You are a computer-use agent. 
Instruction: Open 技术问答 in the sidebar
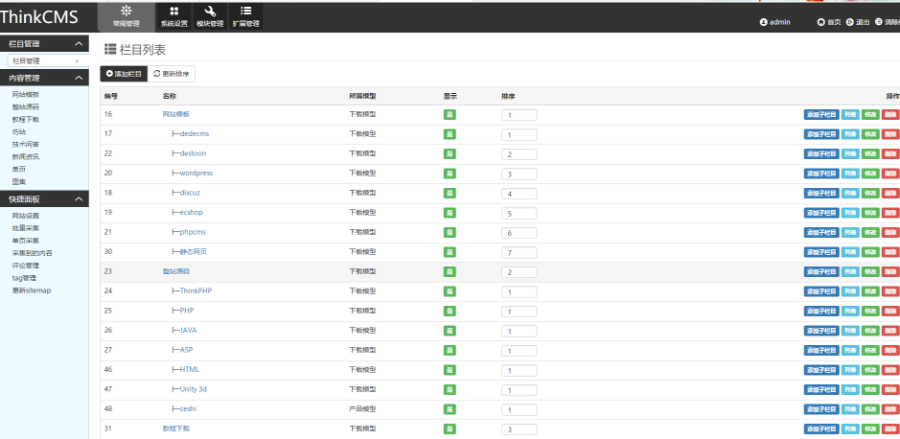26,145
